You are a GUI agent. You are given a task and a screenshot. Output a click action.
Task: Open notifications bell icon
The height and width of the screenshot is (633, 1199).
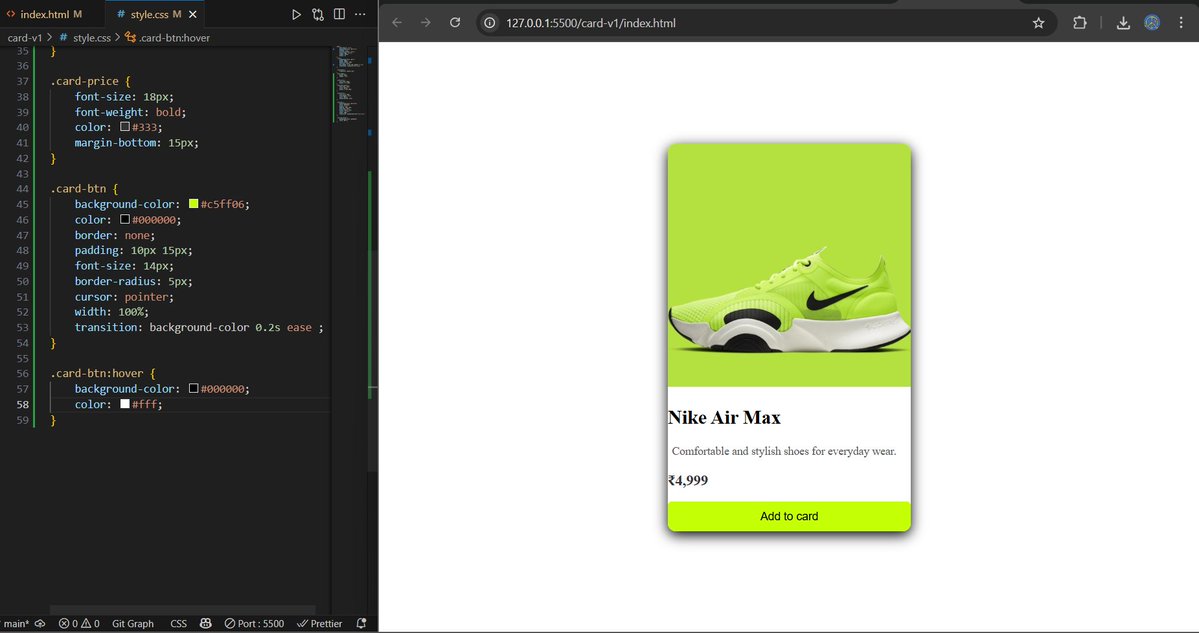(x=362, y=624)
